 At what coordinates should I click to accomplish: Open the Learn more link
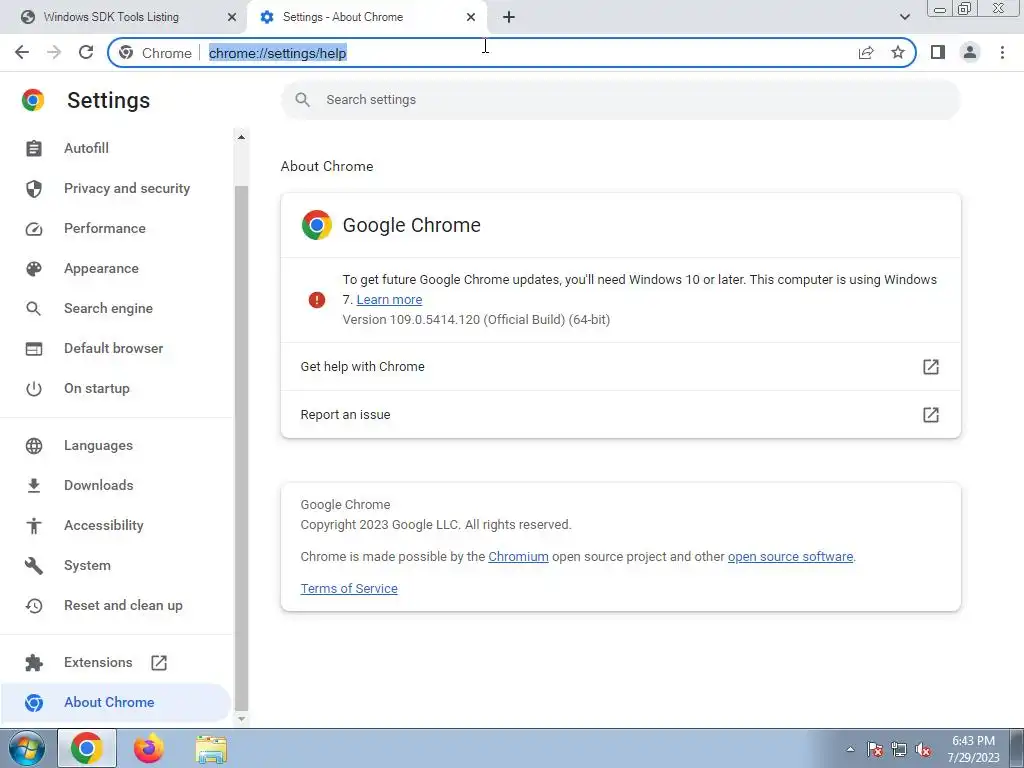pyautogui.click(x=389, y=299)
